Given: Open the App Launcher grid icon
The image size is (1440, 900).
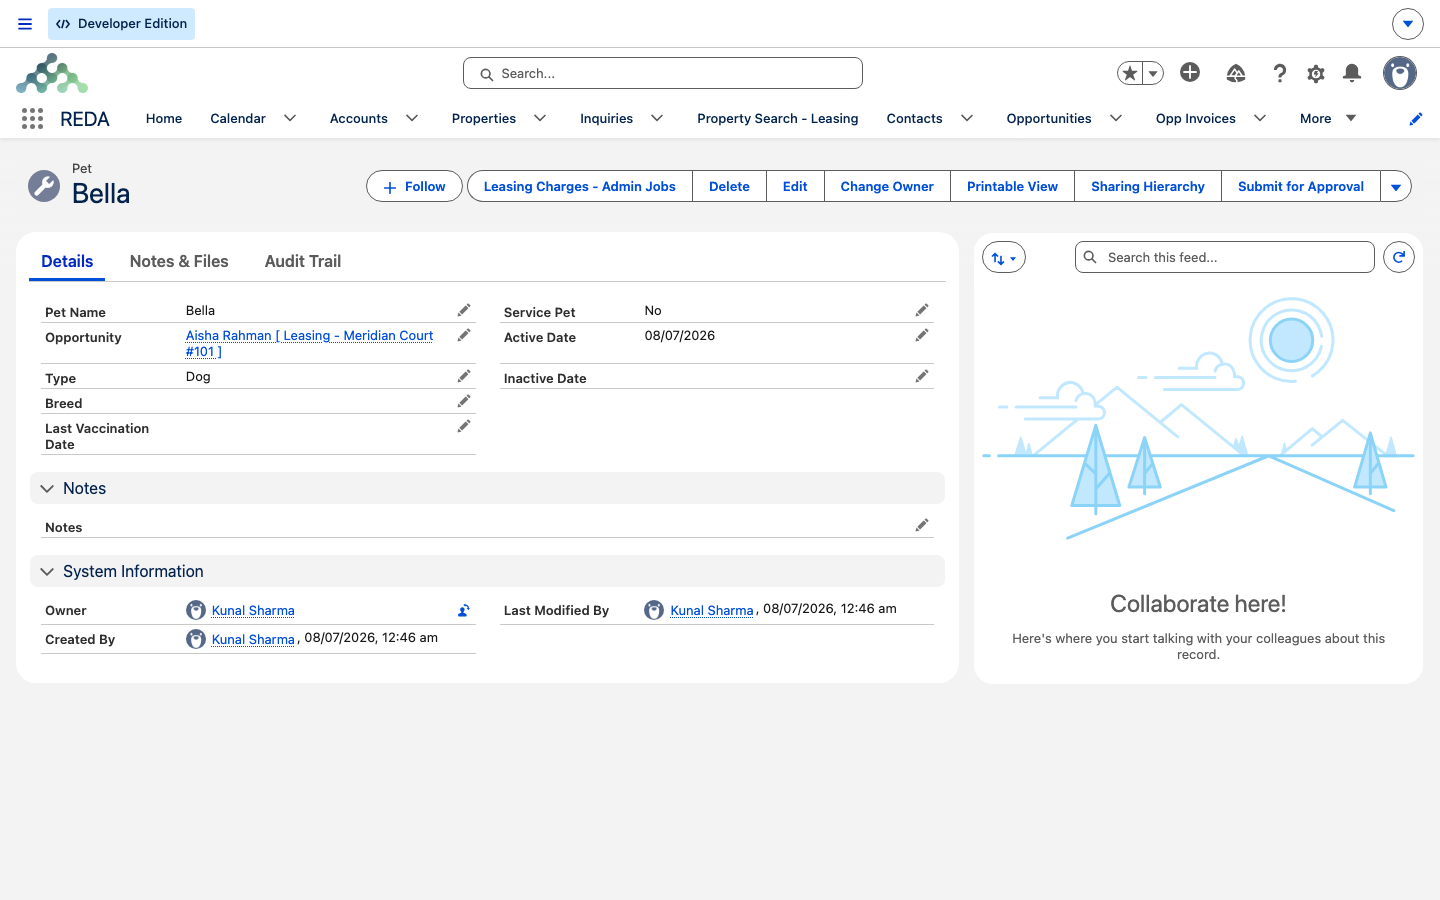Looking at the screenshot, I should coord(32,119).
